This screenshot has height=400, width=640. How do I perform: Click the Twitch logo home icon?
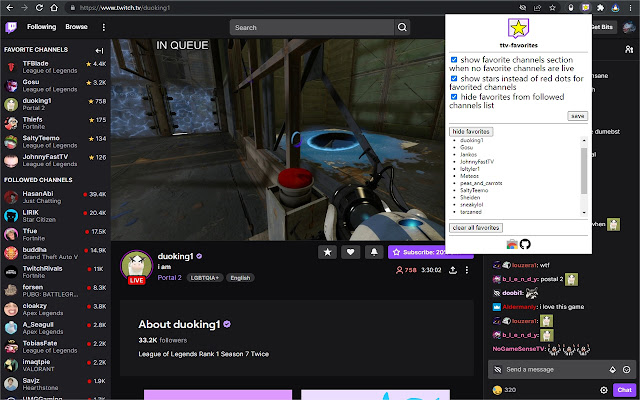[11, 27]
